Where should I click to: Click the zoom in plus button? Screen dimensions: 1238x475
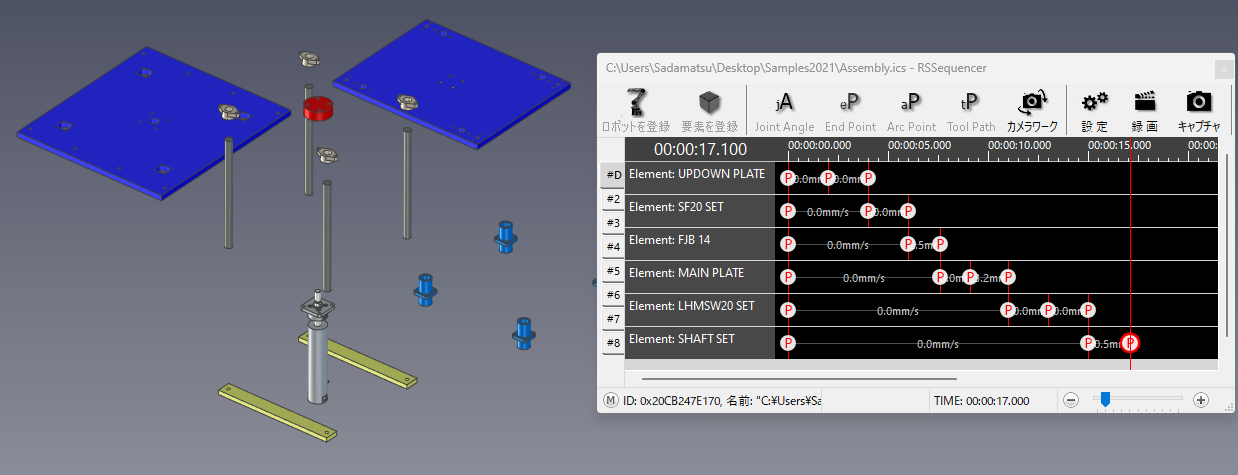click(1201, 400)
